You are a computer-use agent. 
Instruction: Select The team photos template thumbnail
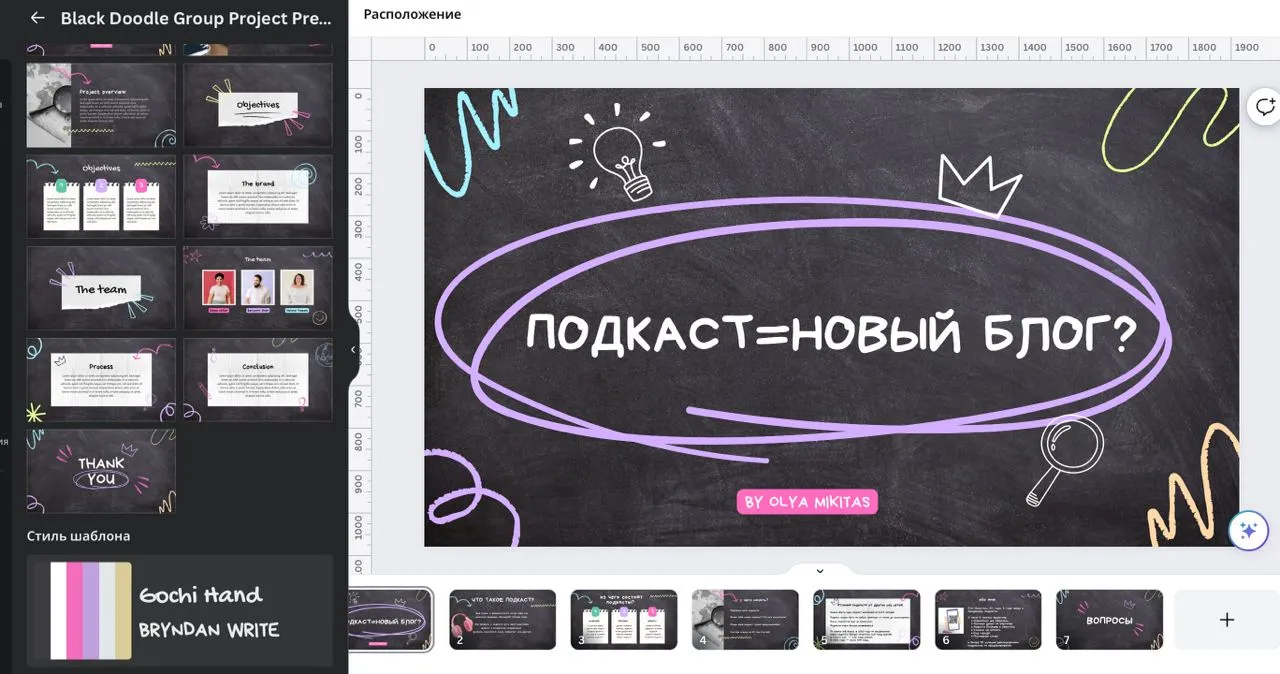[258, 288]
